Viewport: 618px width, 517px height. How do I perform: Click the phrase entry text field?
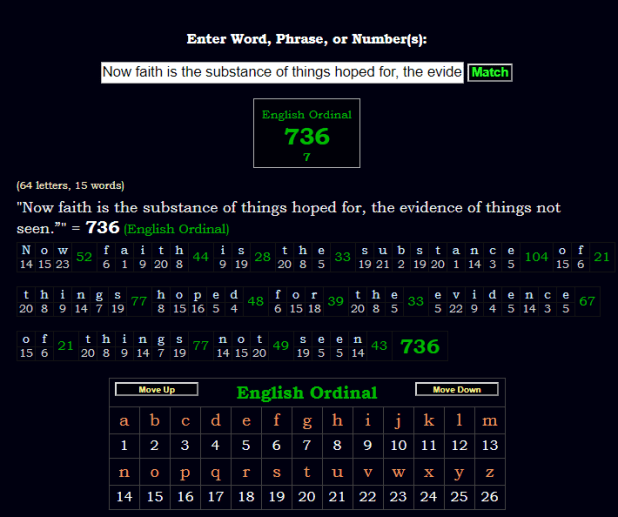pyautogui.click(x=282, y=73)
